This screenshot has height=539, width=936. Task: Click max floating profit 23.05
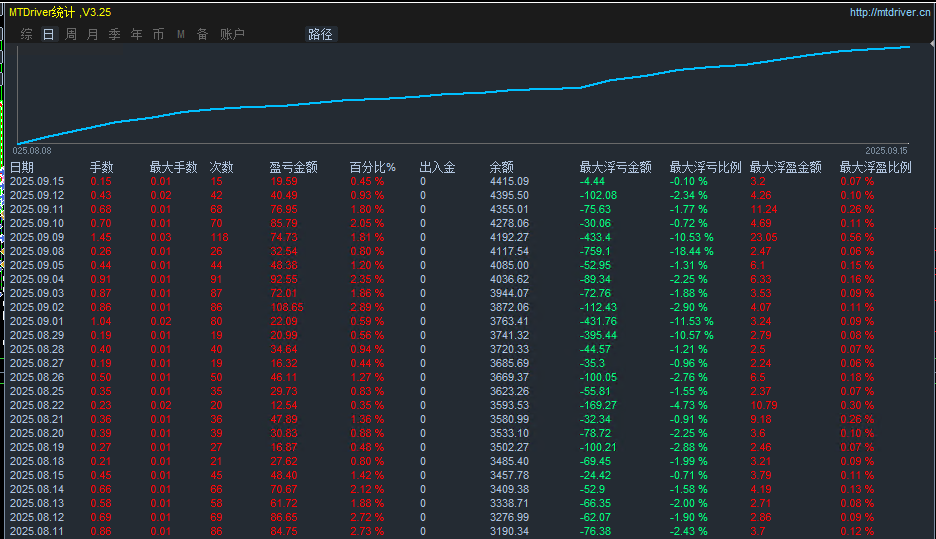[x=764, y=237]
